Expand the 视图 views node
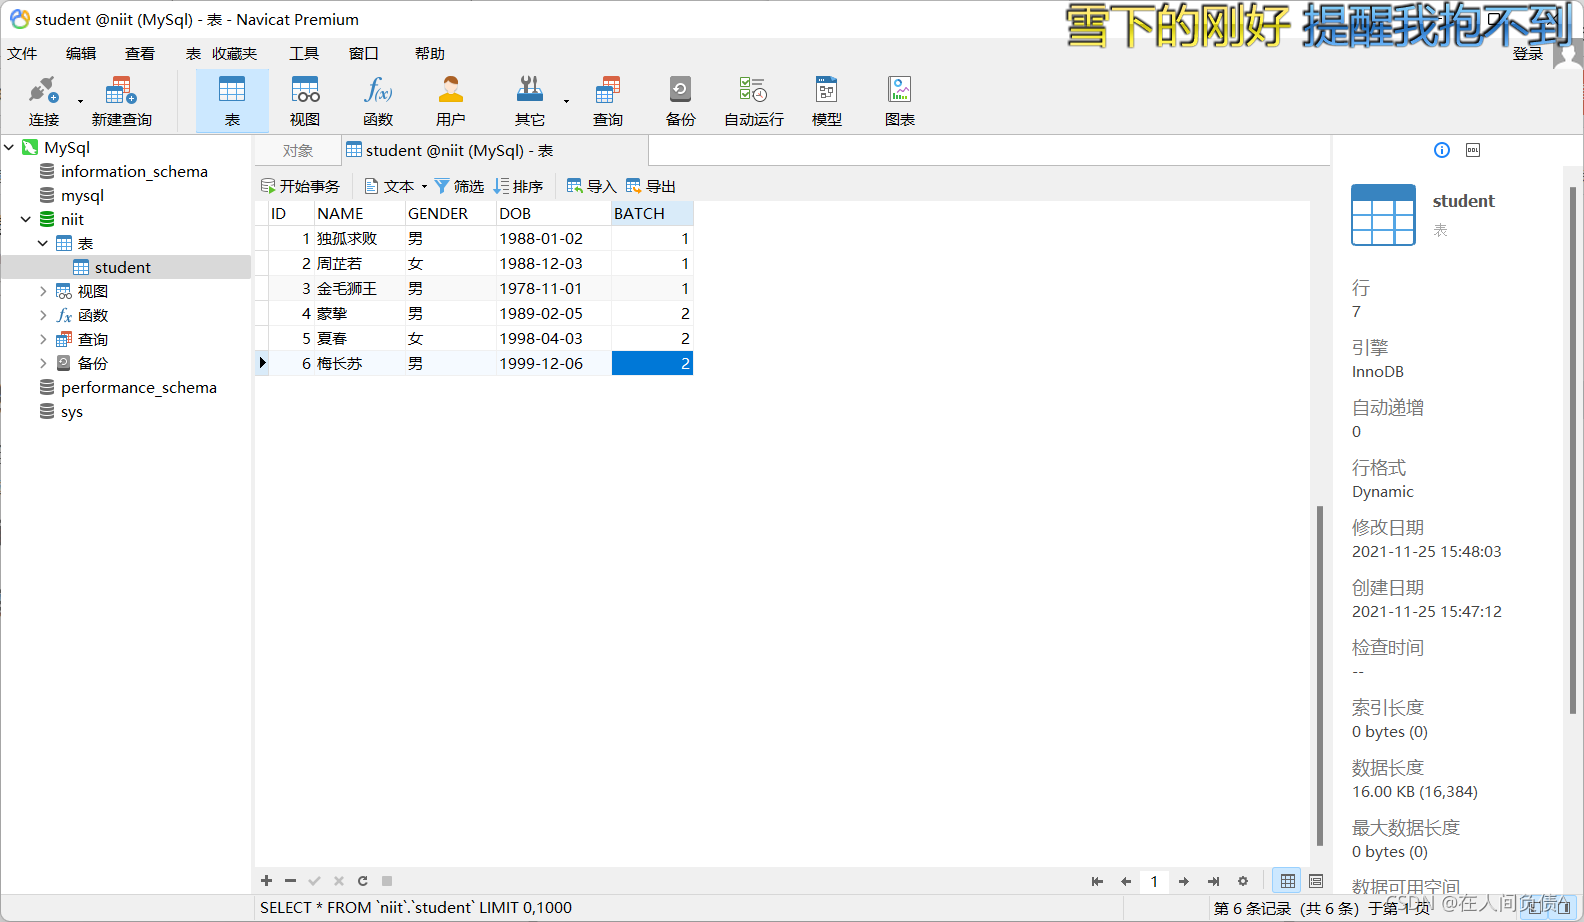This screenshot has width=1584, height=922. 43,291
